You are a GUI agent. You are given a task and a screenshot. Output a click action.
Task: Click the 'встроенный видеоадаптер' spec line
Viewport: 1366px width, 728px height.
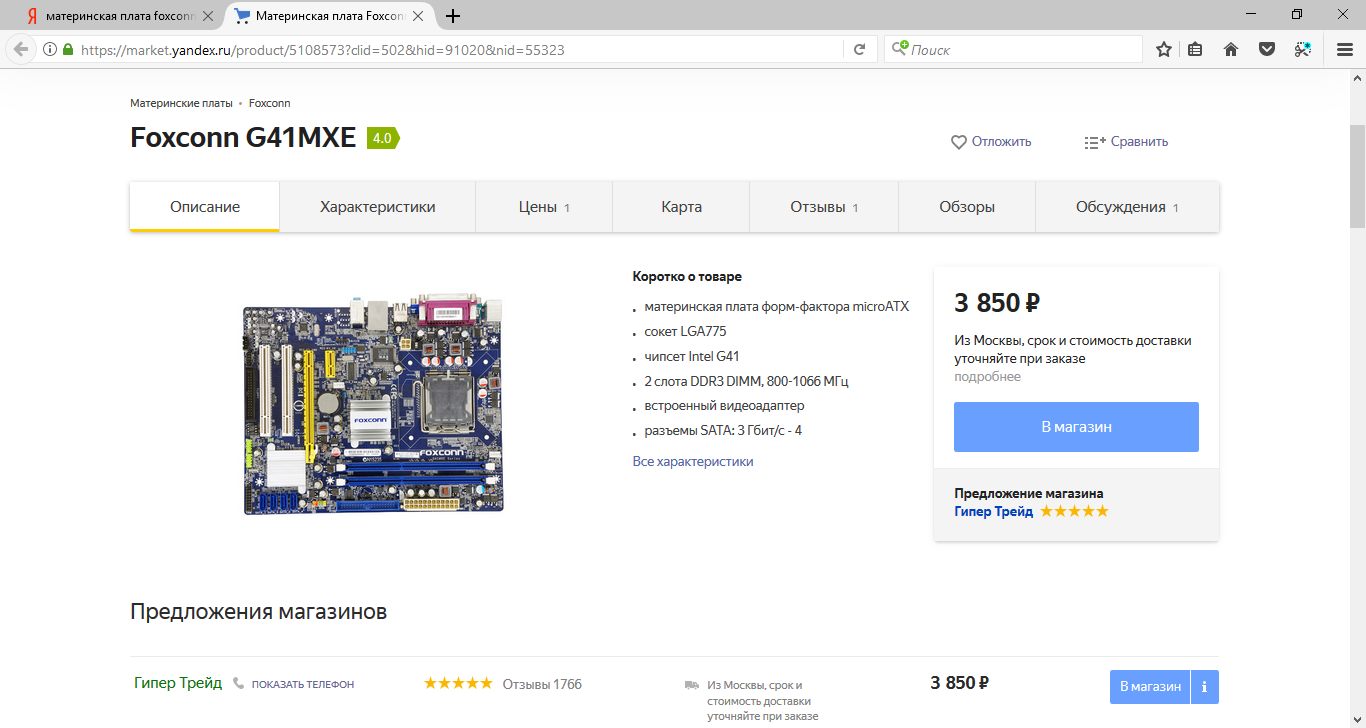coord(724,406)
